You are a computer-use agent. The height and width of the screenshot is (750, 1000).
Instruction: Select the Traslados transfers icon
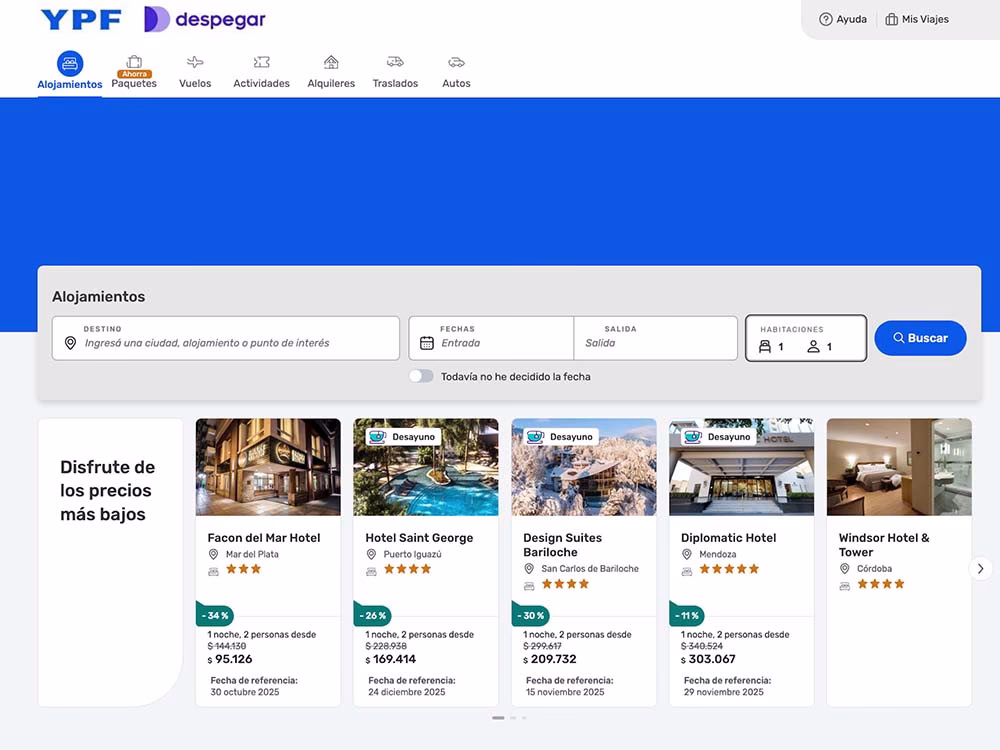(395, 62)
